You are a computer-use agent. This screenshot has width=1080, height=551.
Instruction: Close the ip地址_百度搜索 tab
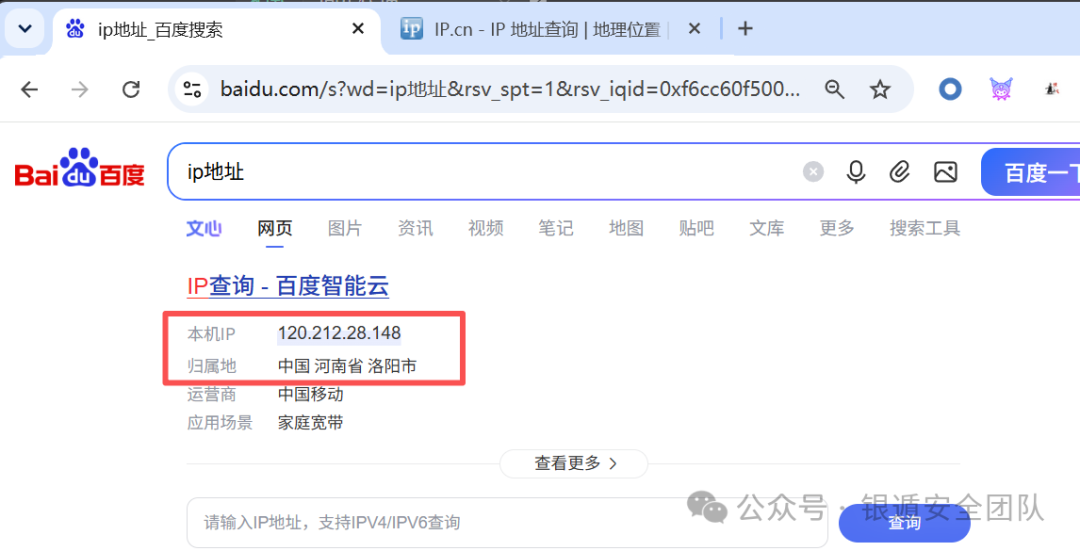coord(358,29)
